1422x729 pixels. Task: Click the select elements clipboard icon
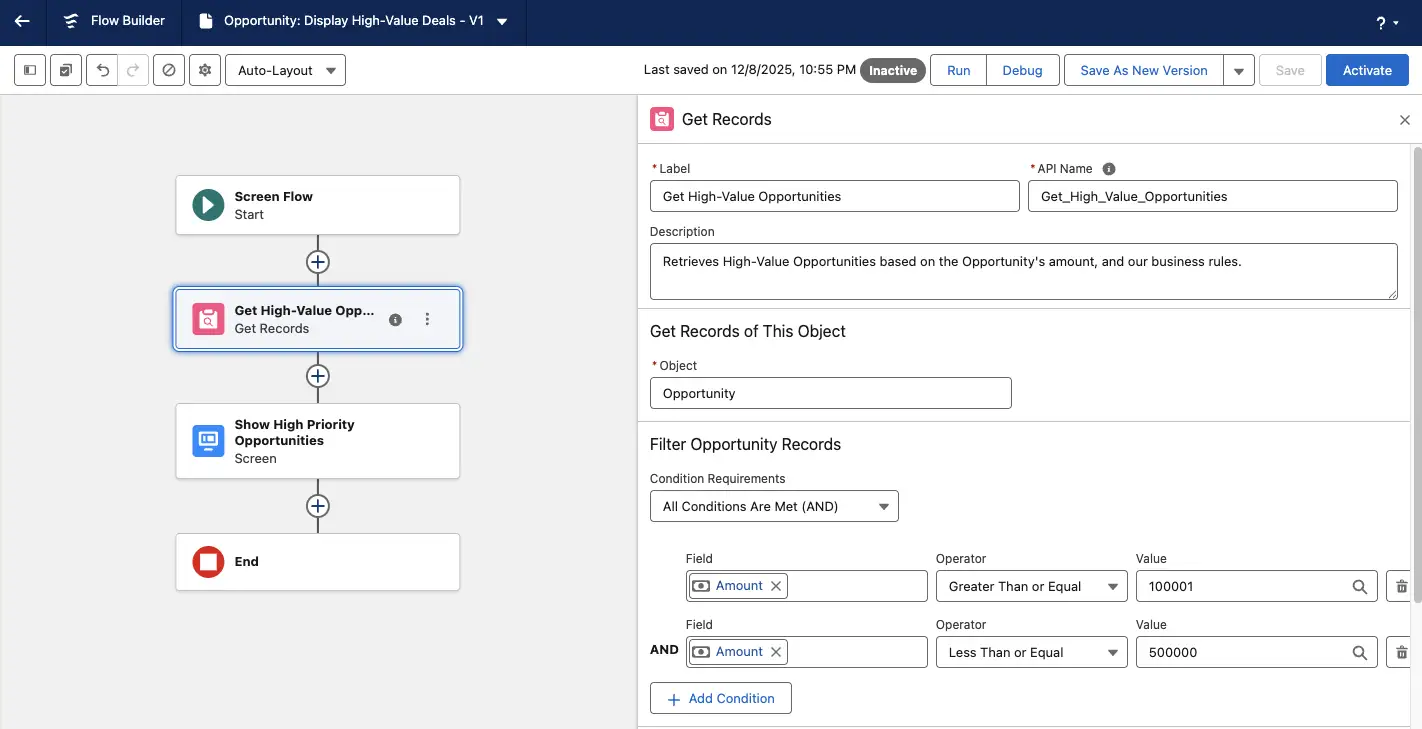(x=65, y=70)
